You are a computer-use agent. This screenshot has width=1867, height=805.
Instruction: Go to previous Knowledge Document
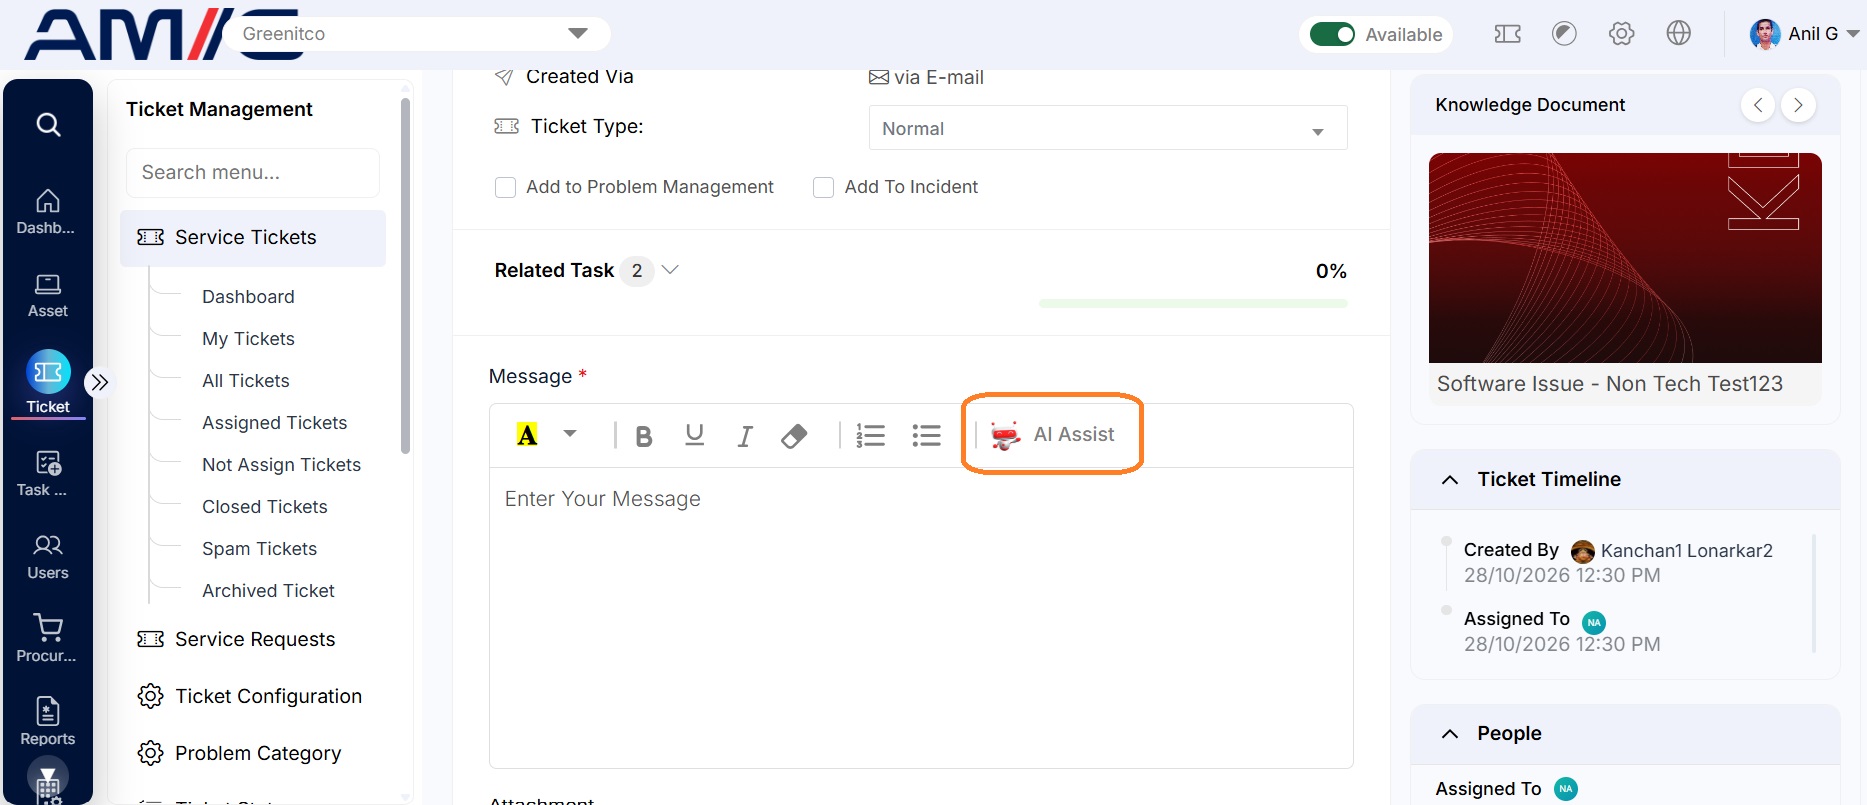(1757, 105)
